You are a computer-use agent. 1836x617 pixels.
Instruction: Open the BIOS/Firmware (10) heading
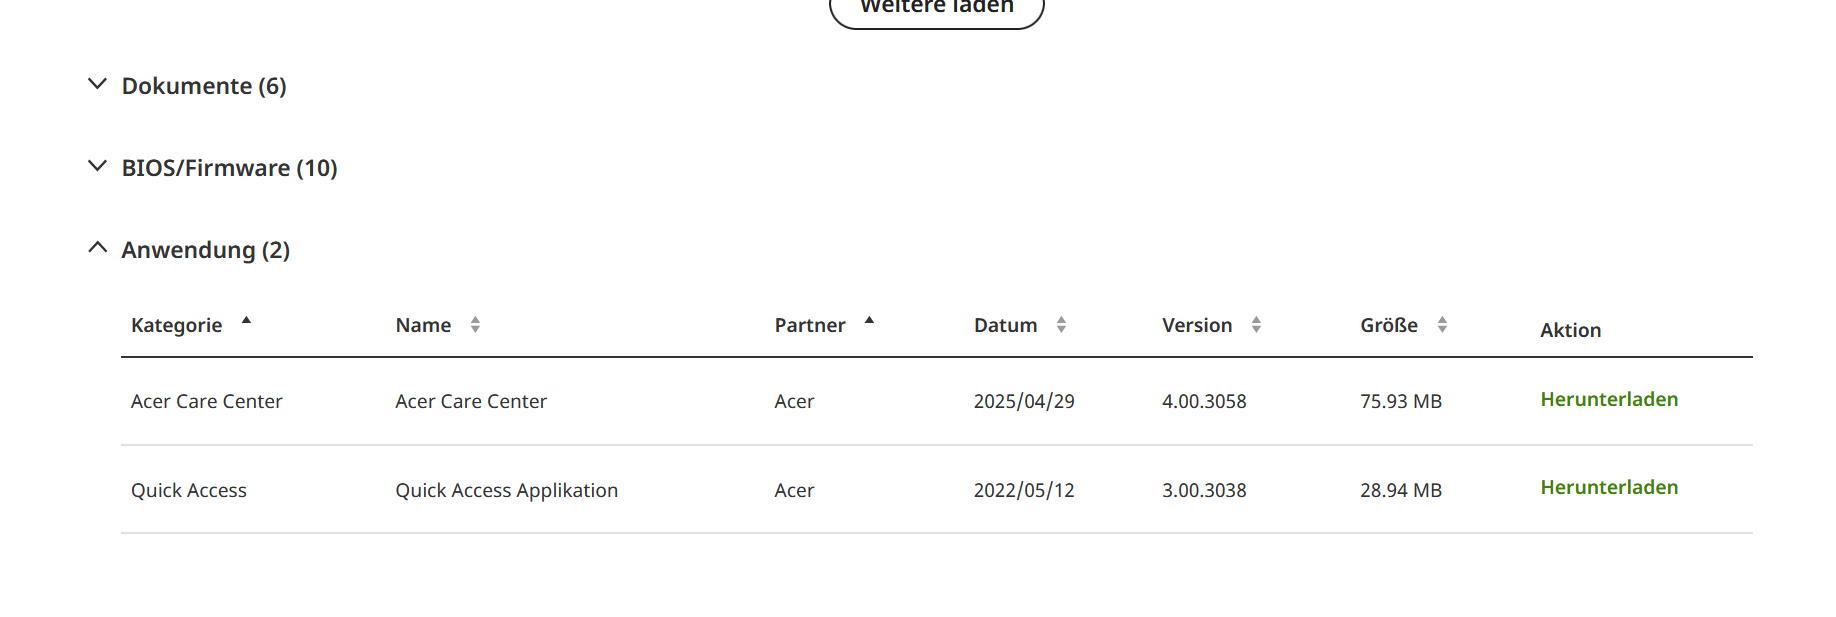click(230, 168)
